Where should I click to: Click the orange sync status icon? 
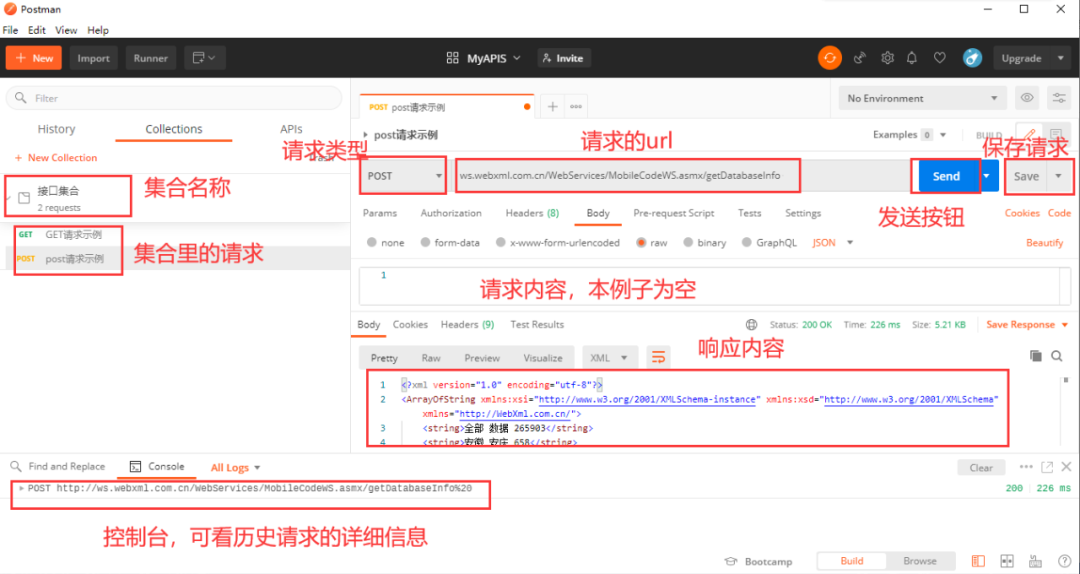coord(829,58)
